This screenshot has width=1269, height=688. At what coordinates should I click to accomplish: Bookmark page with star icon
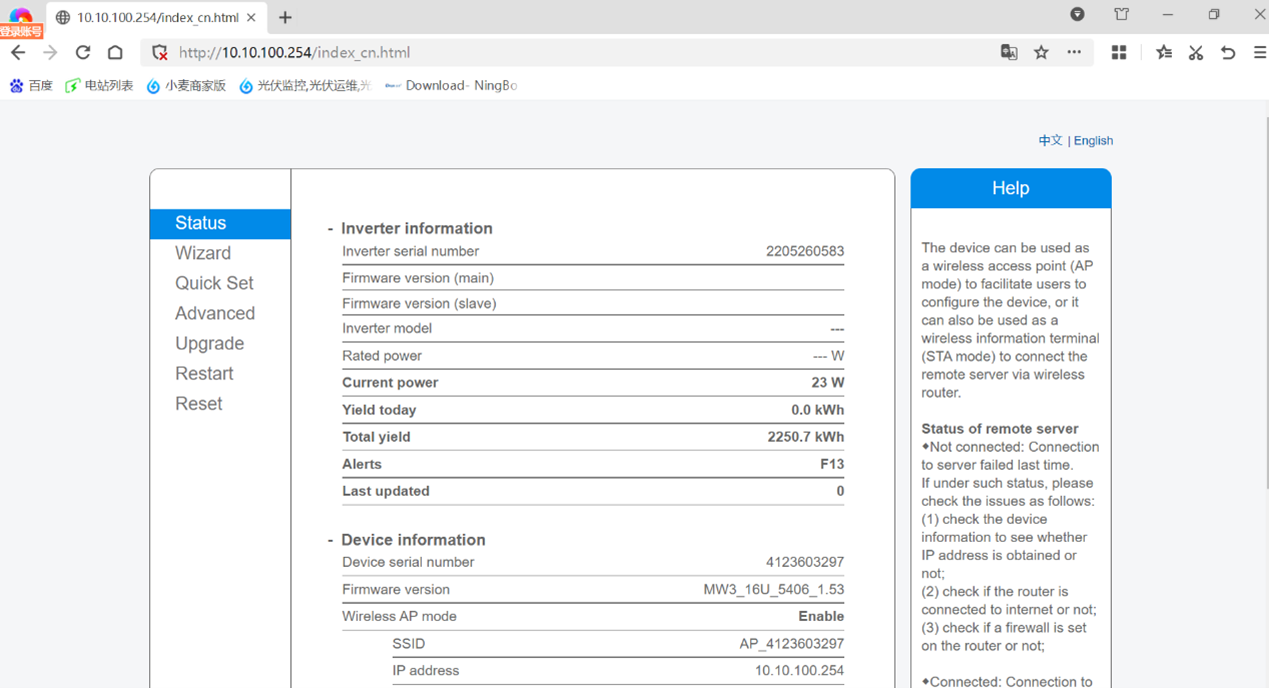point(1041,53)
